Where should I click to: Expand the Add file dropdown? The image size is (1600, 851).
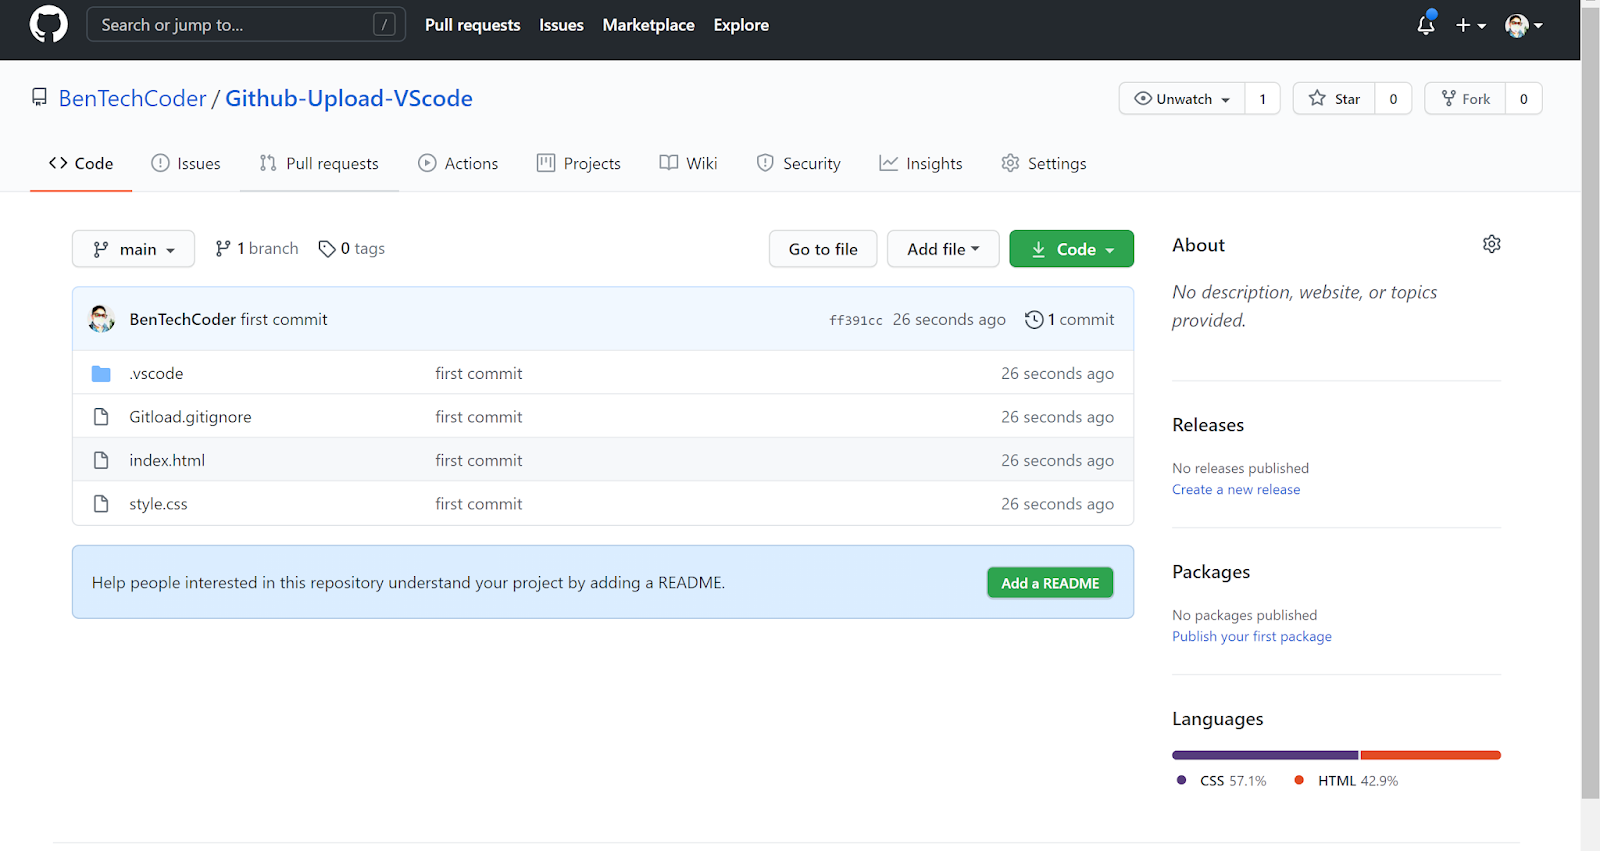[943, 249]
